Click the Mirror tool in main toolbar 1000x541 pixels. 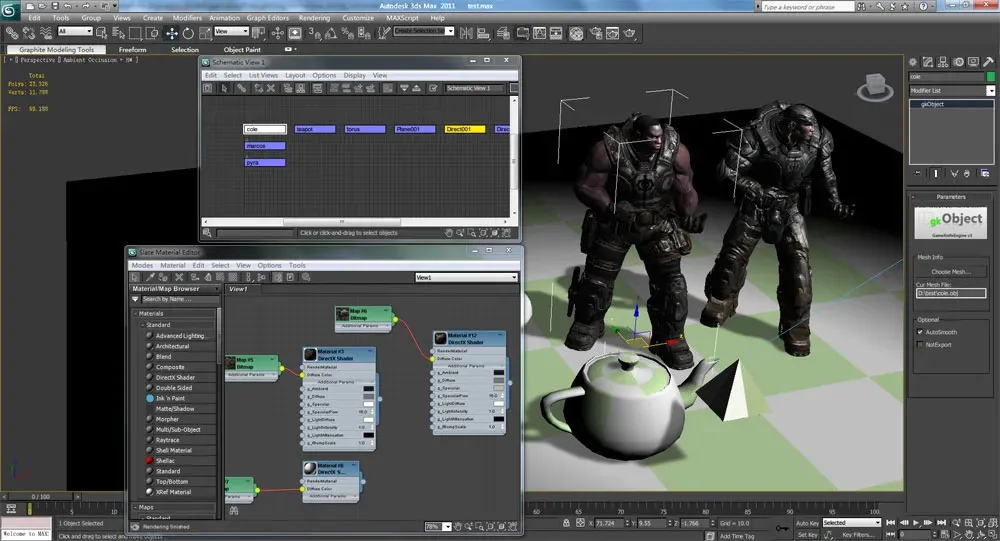click(x=466, y=33)
